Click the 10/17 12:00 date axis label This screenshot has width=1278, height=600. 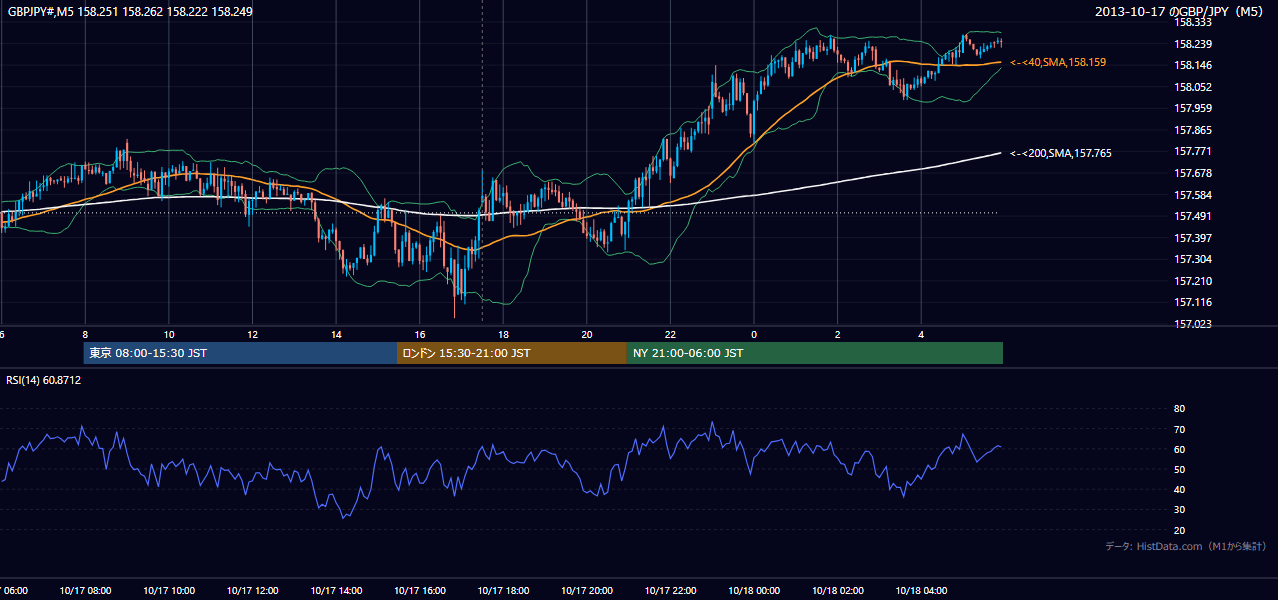pos(253,591)
